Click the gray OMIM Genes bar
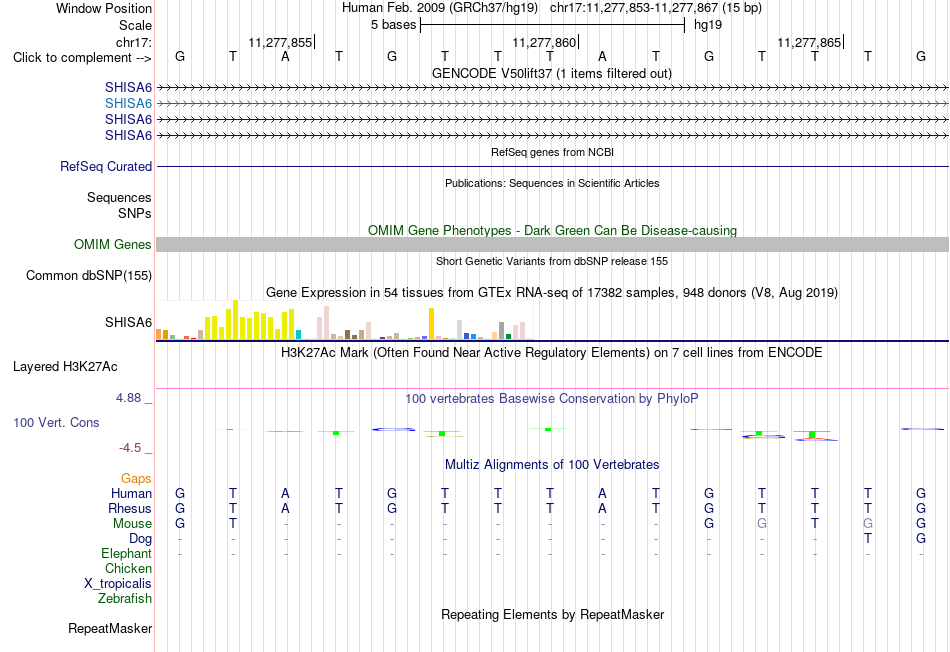The height and width of the screenshot is (652, 950). coord(552,245)
